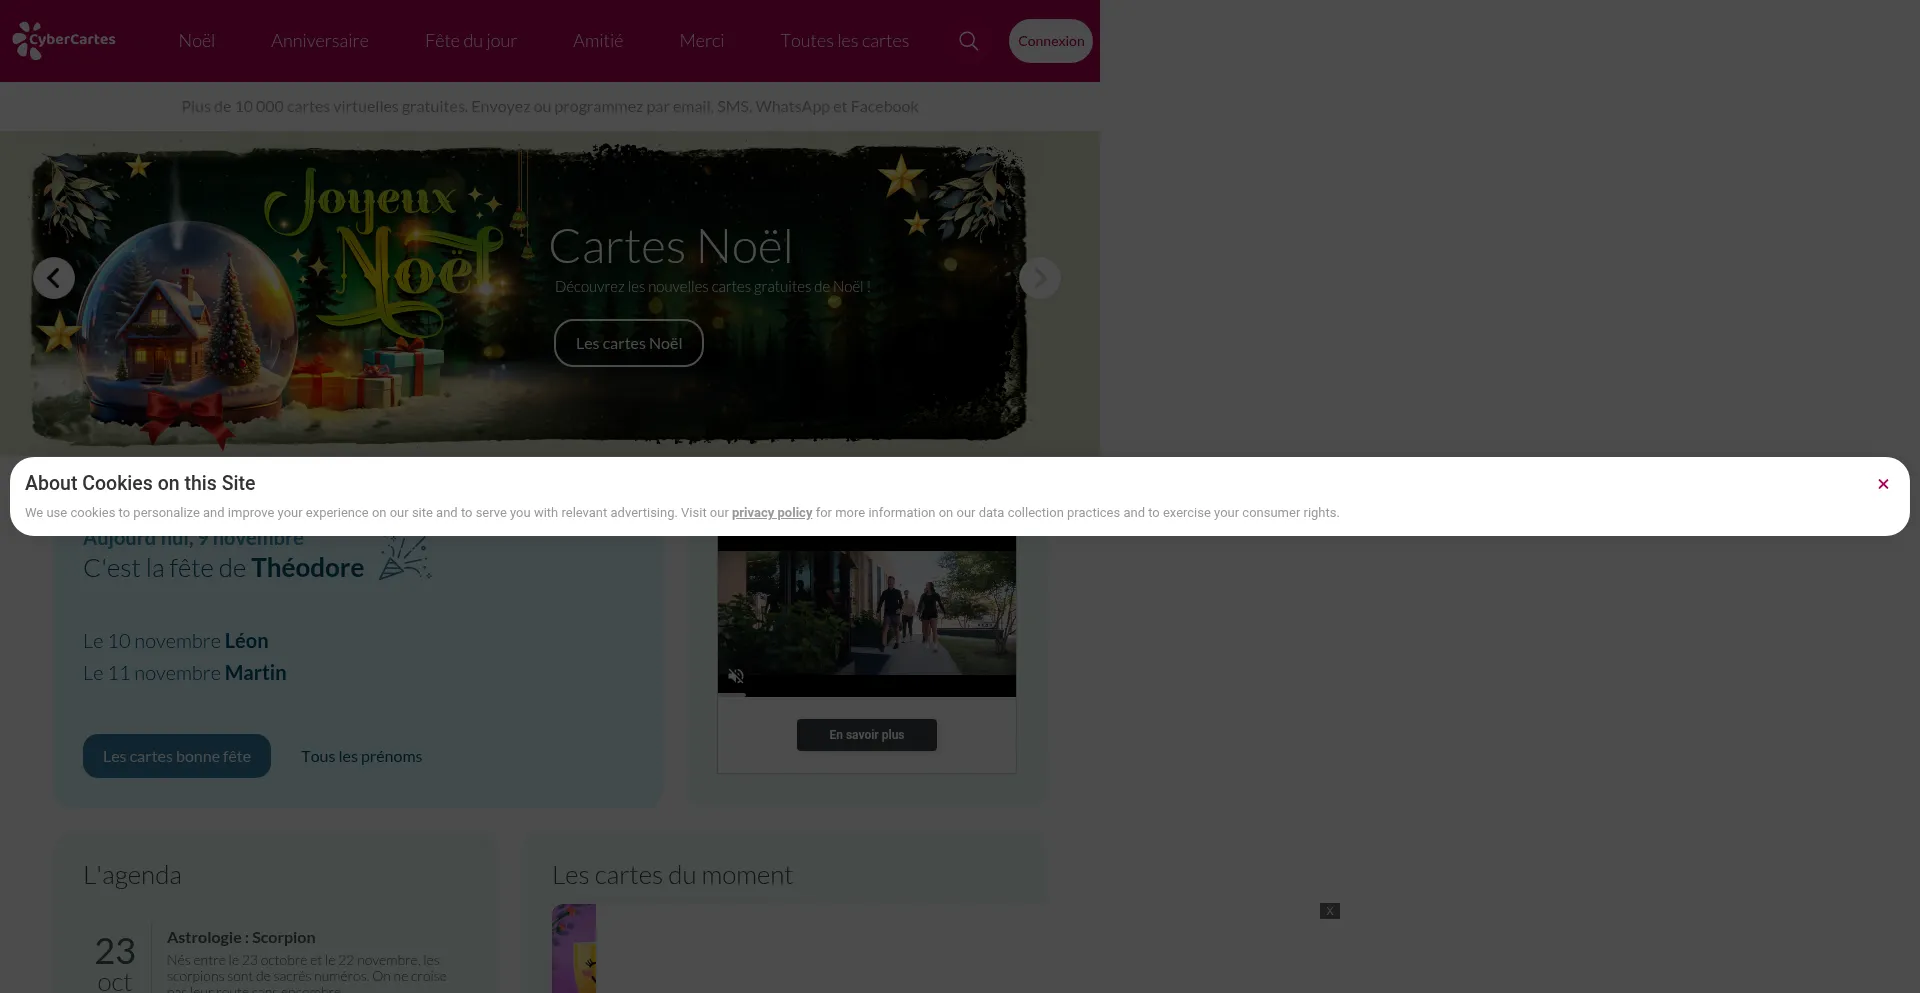This screenshot has height=993, width=1920.
Task: Close the cookie notice banner
Action: click(1883, 484)
